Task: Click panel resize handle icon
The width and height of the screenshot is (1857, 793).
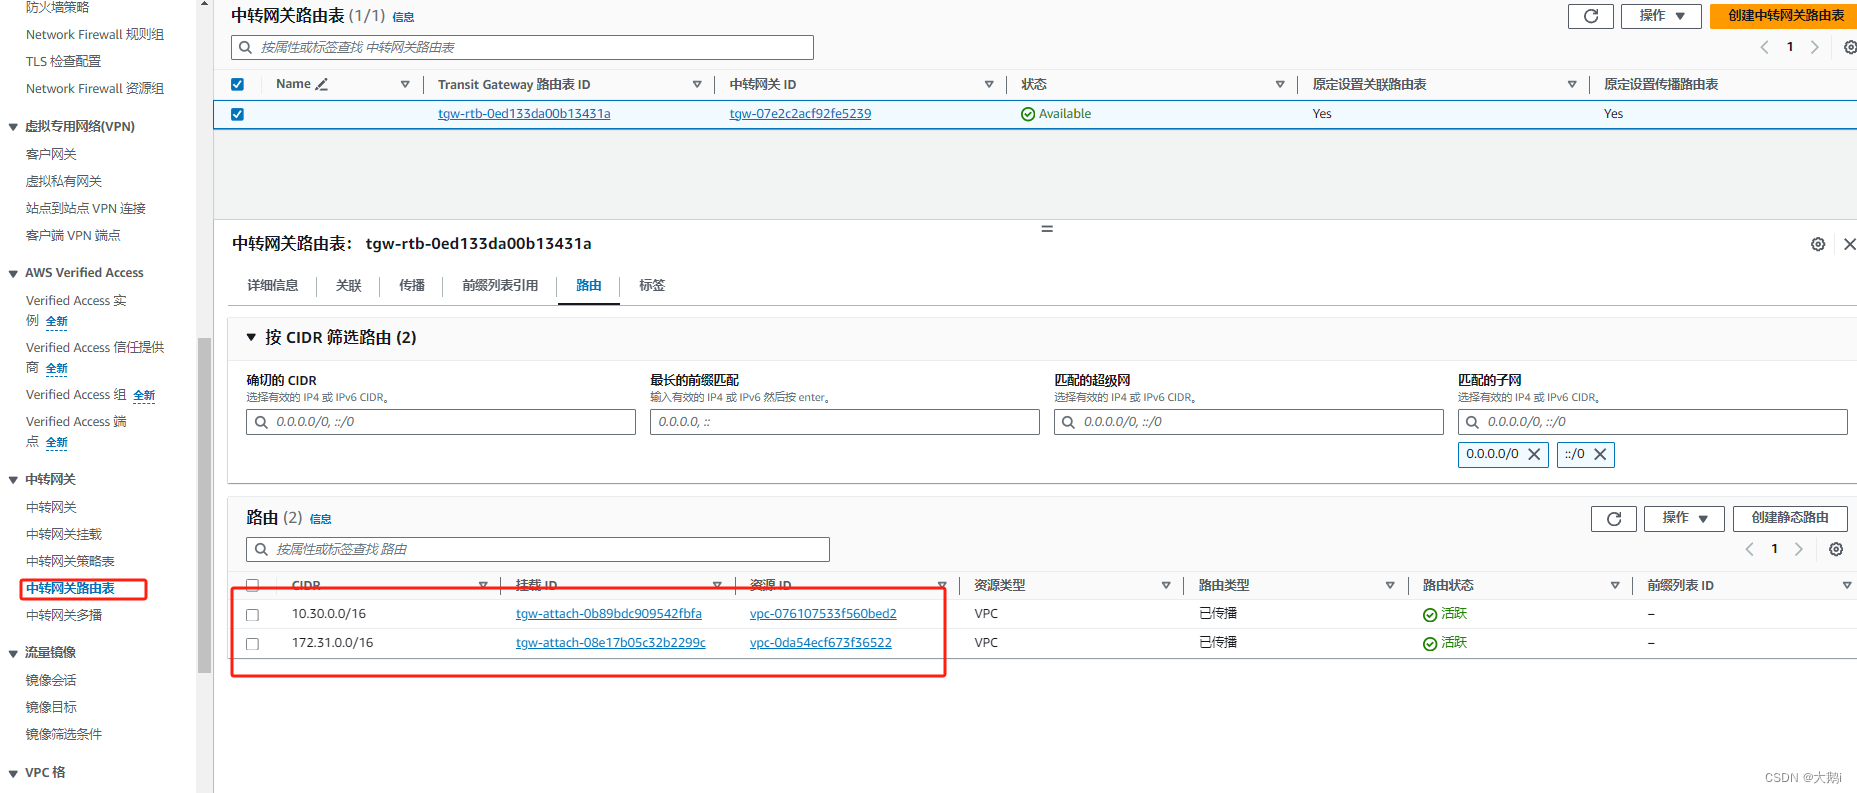Action: click(1047, 229)
